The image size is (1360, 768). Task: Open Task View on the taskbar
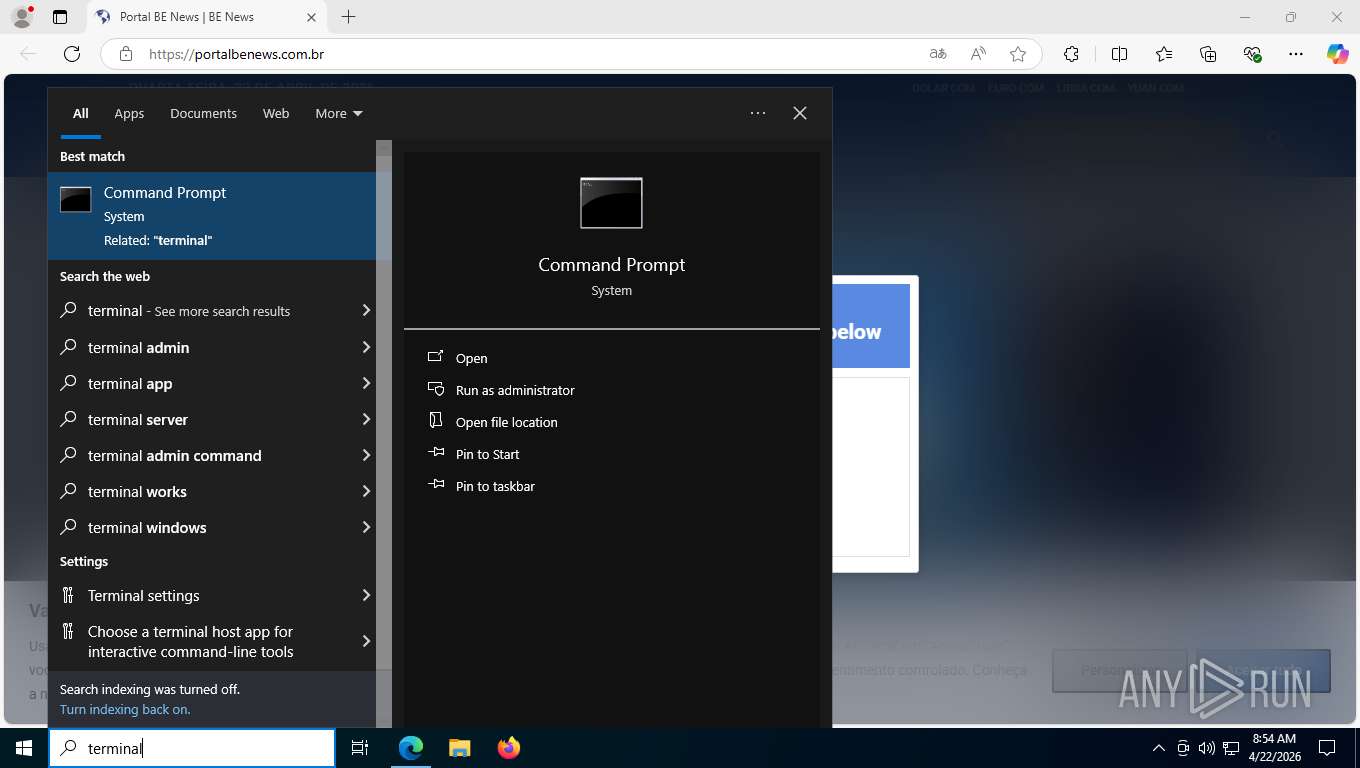[x=360, y=747]
